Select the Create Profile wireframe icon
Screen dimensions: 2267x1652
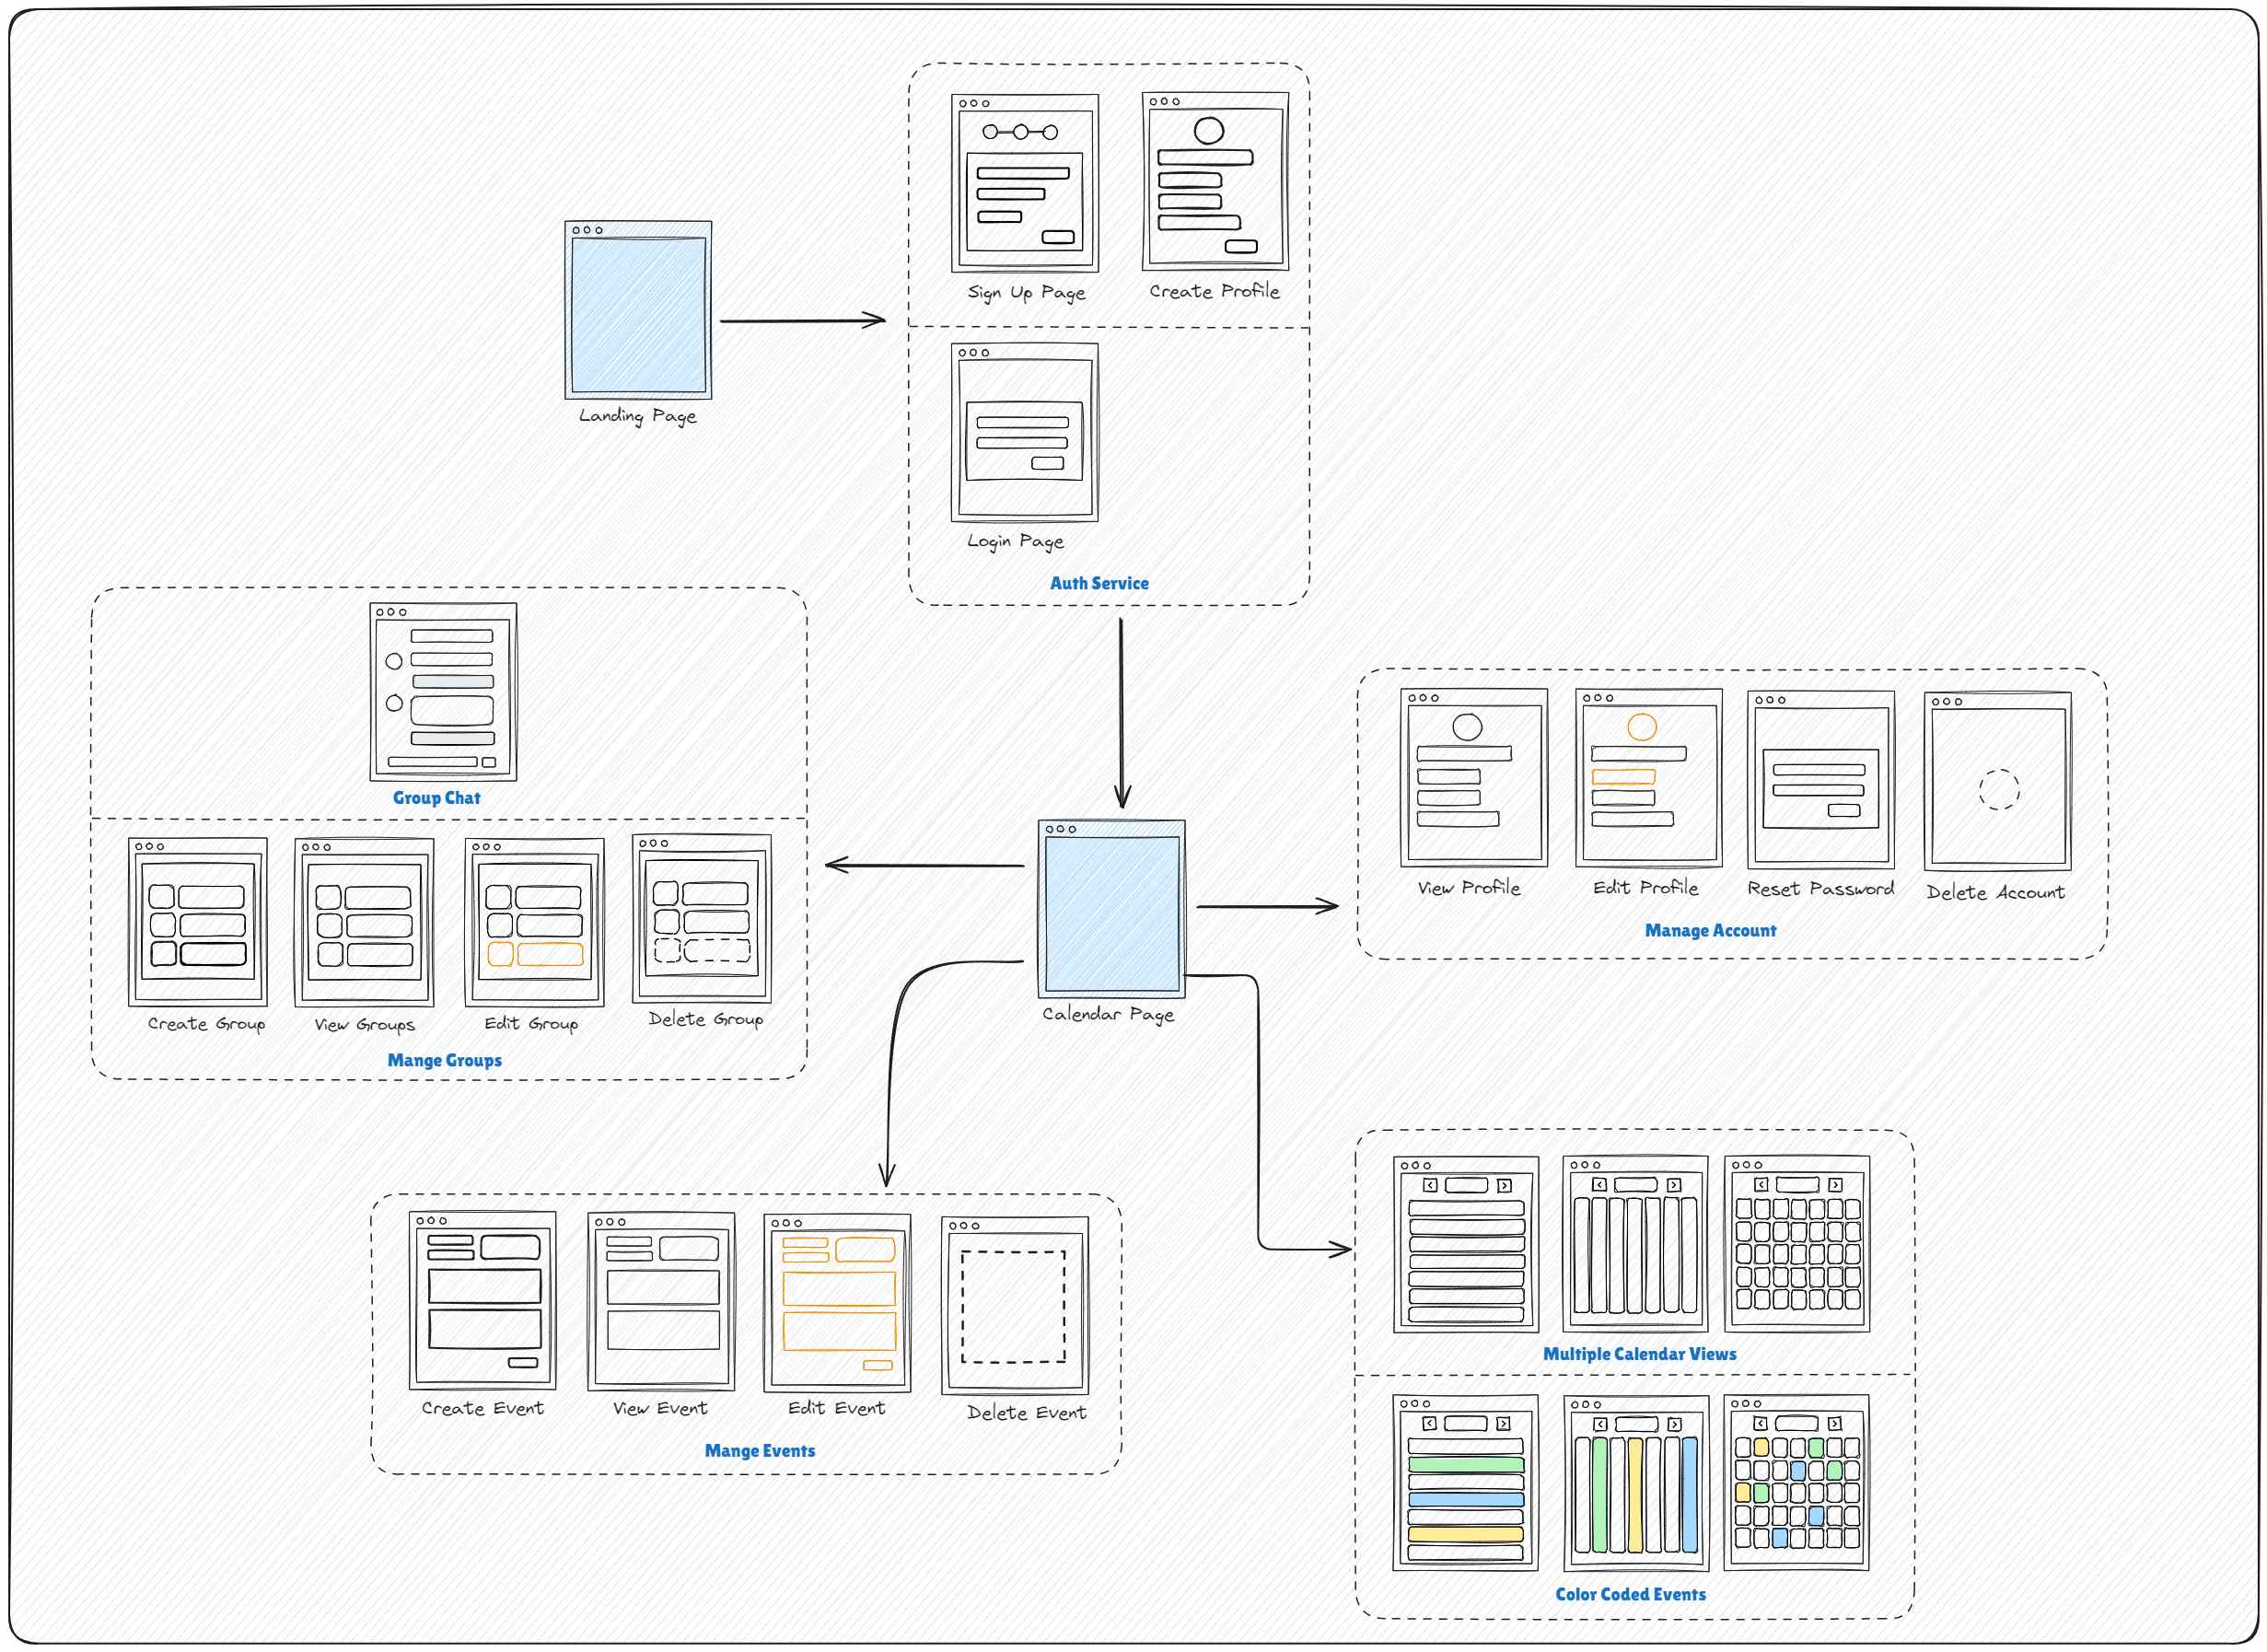pos(1215,181)
